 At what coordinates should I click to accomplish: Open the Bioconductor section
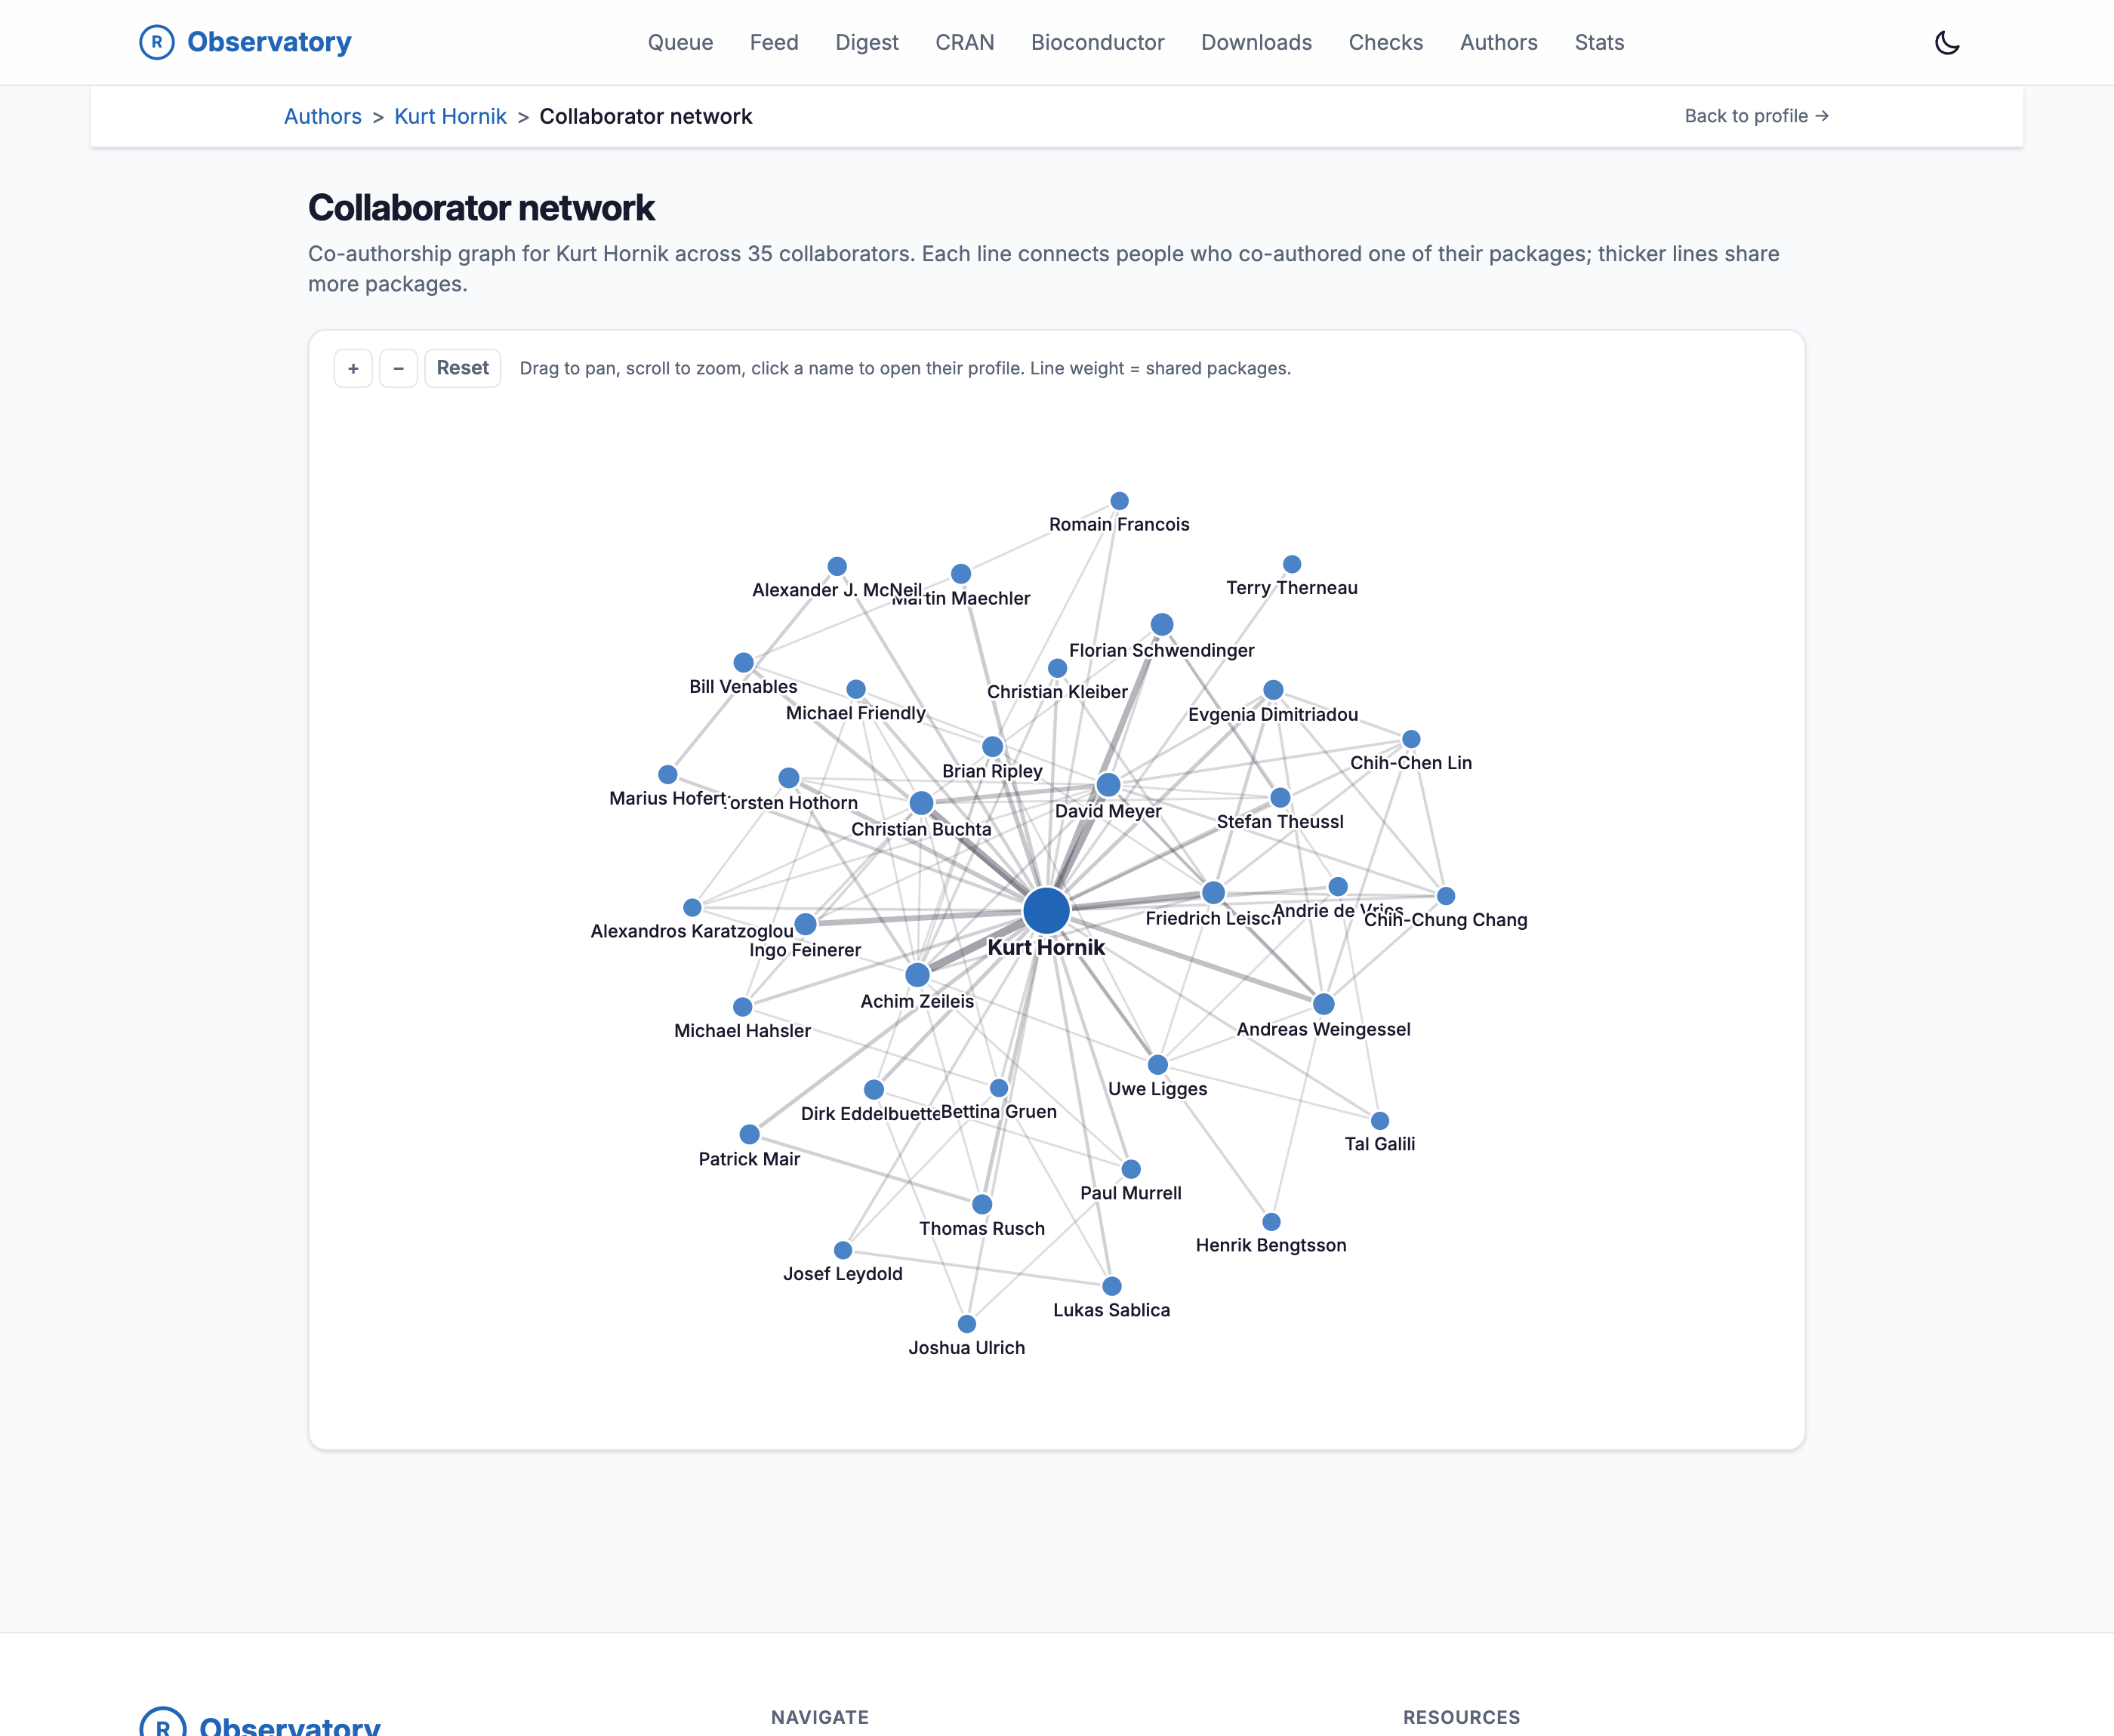point(1098,42)
